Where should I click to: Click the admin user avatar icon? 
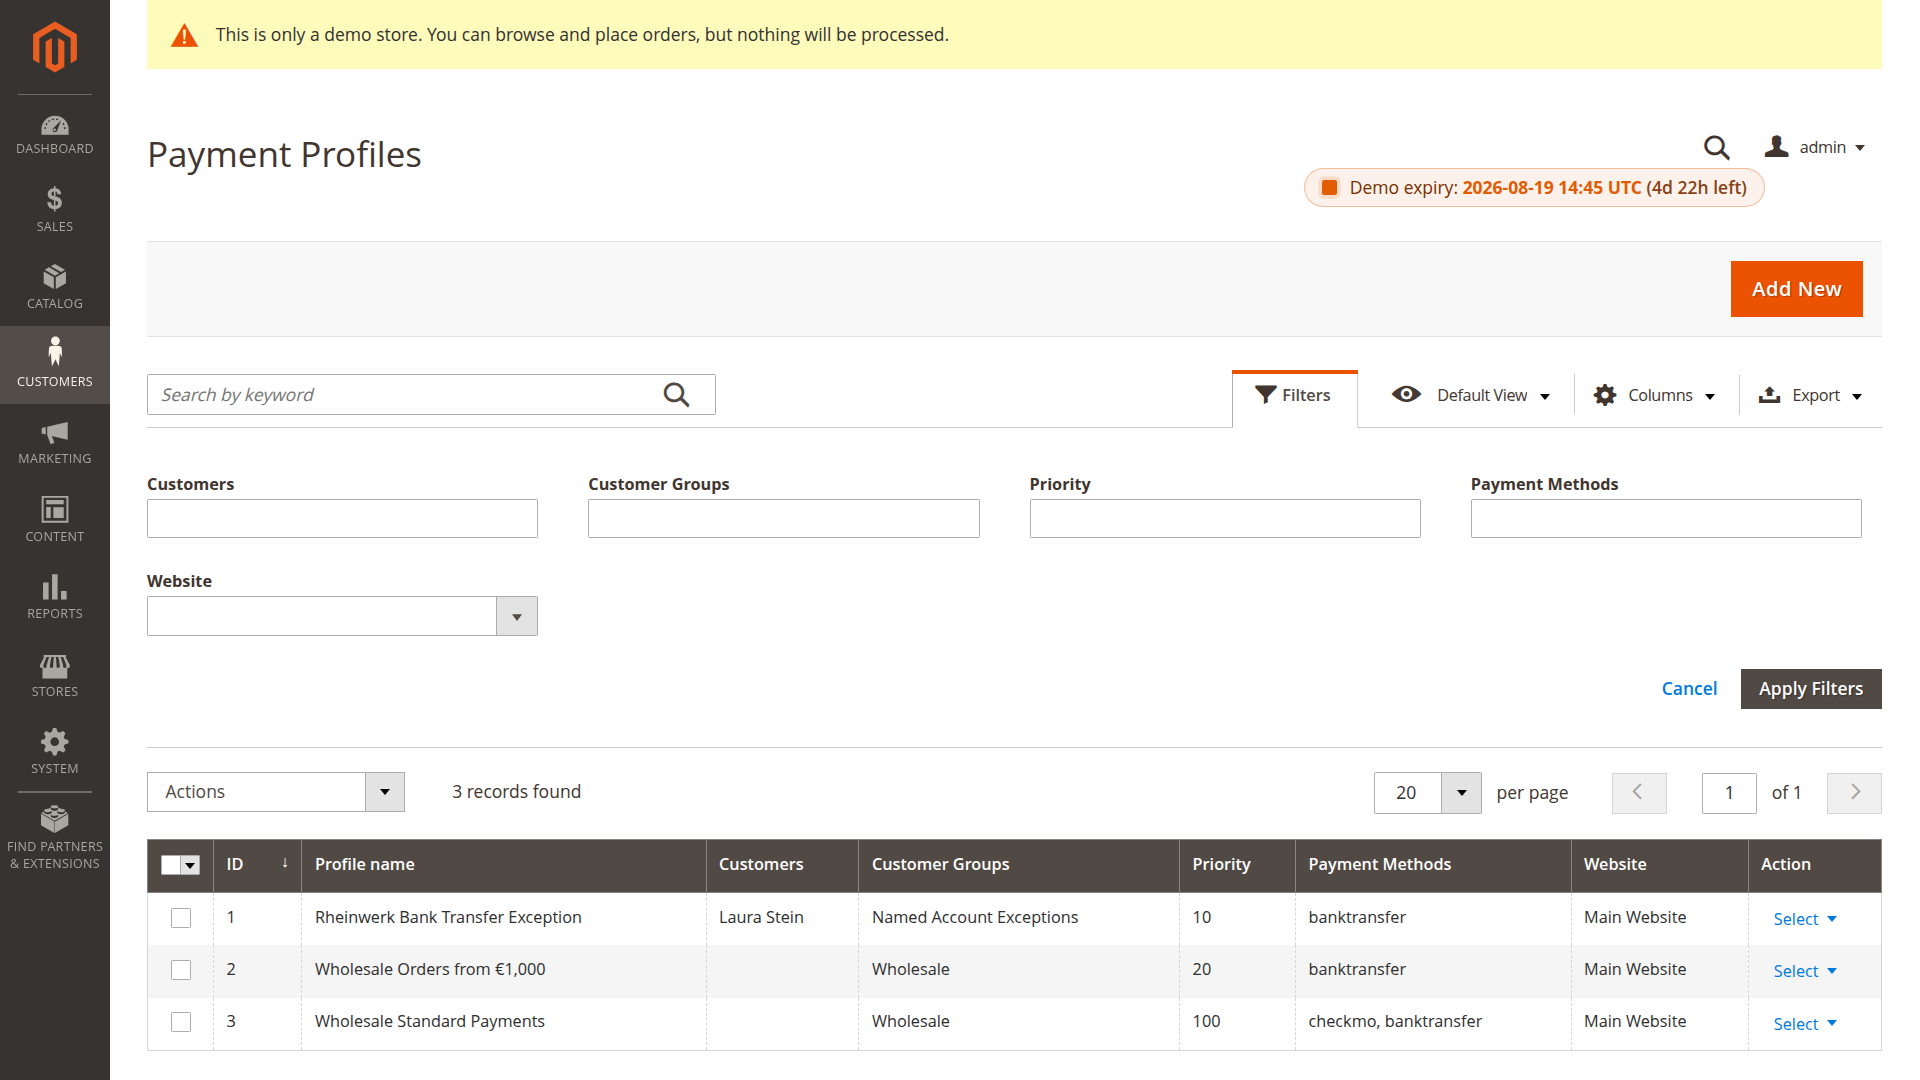pos(1776,146)
